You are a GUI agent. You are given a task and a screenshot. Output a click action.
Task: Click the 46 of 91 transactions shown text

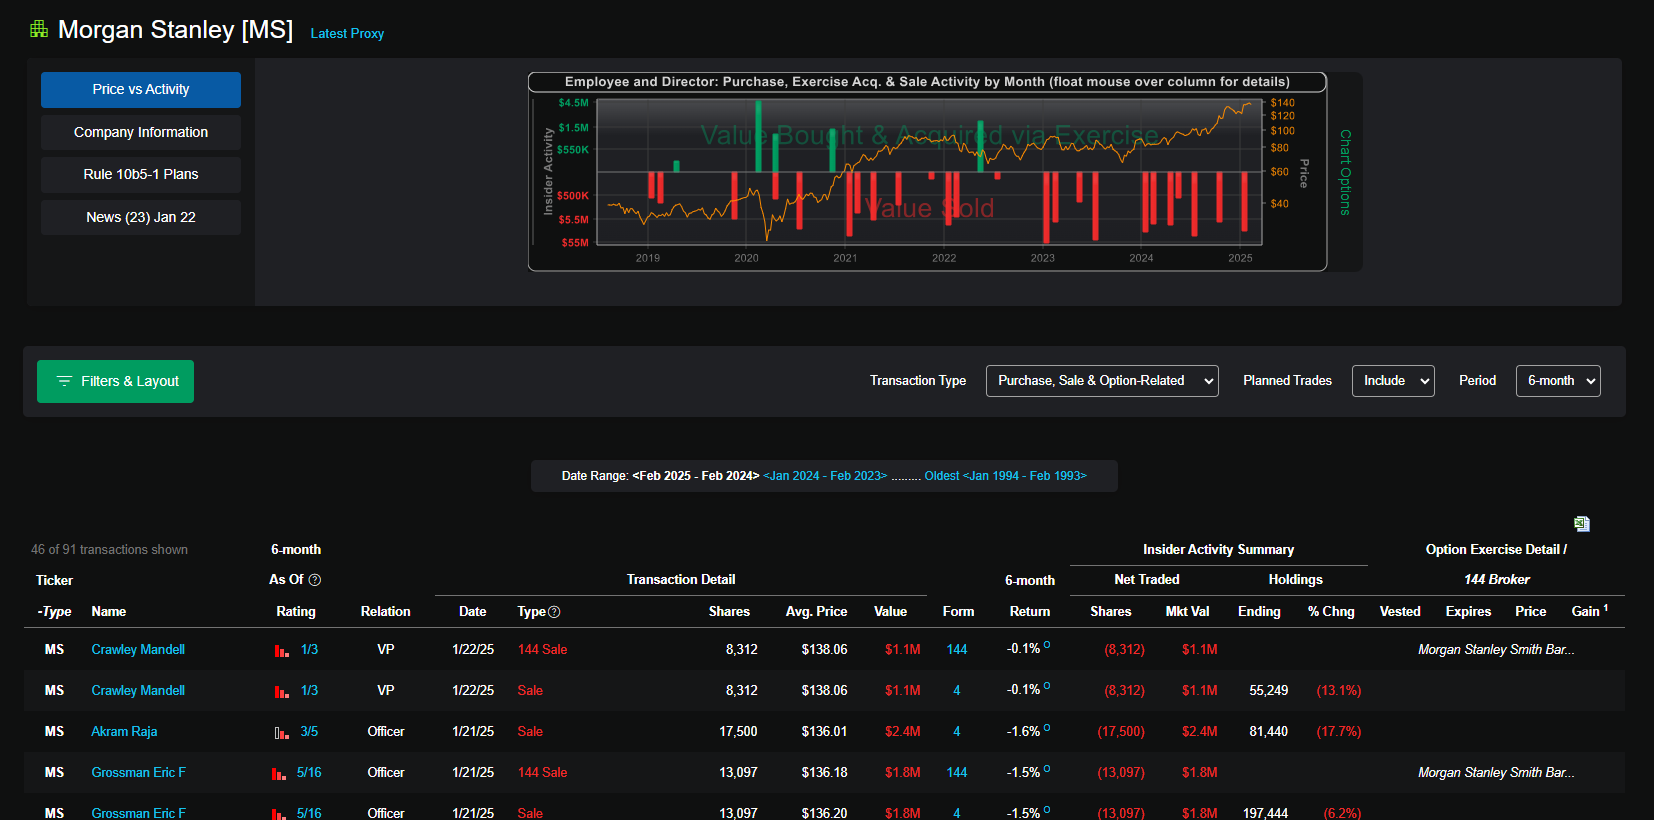point(109,550)
